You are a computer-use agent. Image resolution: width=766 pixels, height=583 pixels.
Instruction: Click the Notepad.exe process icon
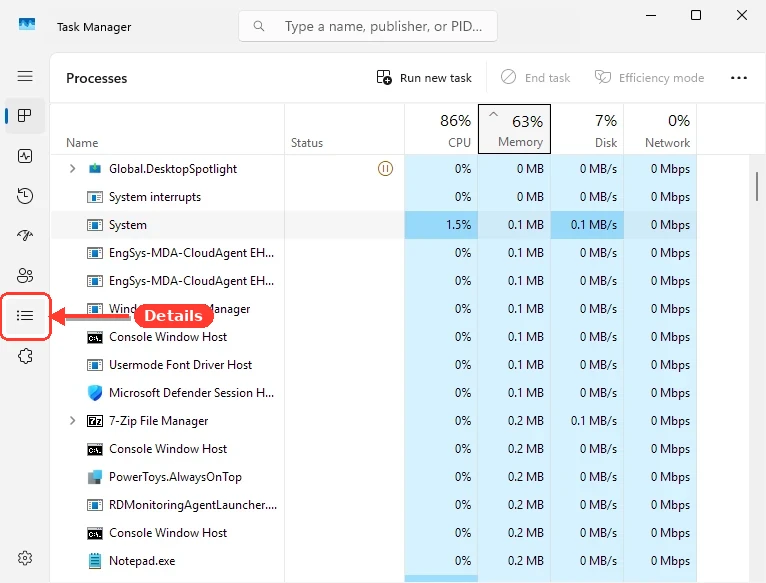tap(95, 561)
